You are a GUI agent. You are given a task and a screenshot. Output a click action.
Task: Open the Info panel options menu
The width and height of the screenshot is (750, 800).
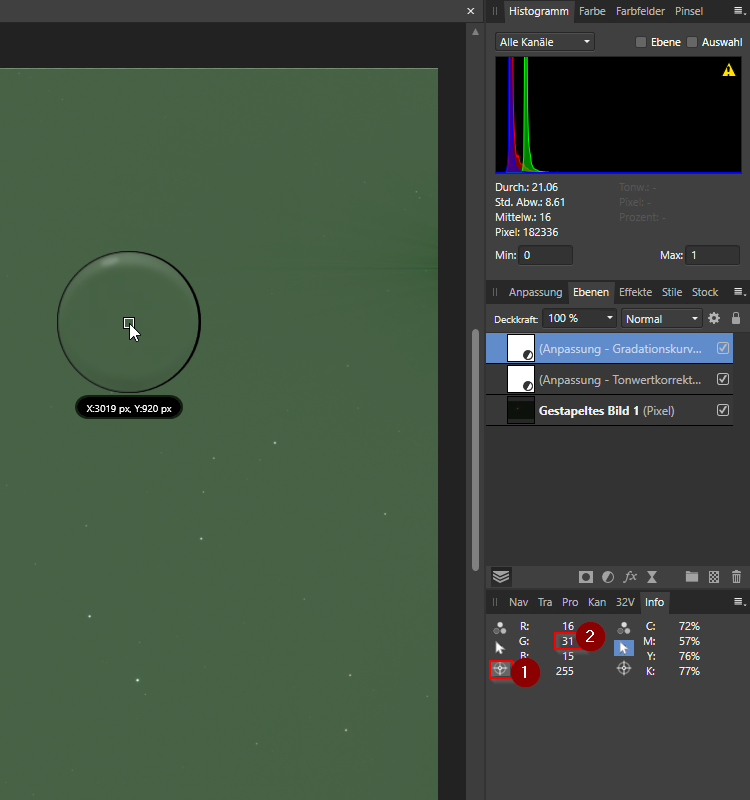coord(739,602)
